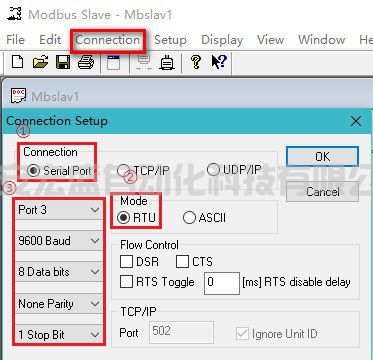Click the Disconnect toolbar icon
Image resolution: width=373 pixels, height=360 pixels.
(x=144, y=62)
